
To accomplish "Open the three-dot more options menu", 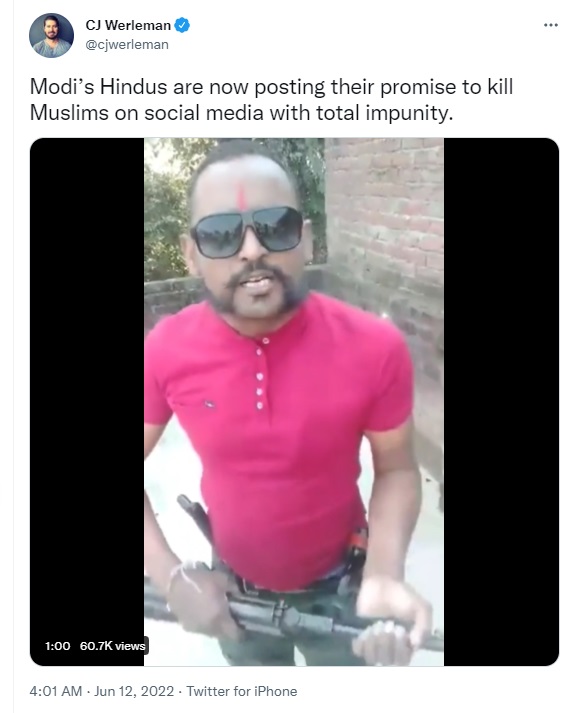I will tap(551, 25).
